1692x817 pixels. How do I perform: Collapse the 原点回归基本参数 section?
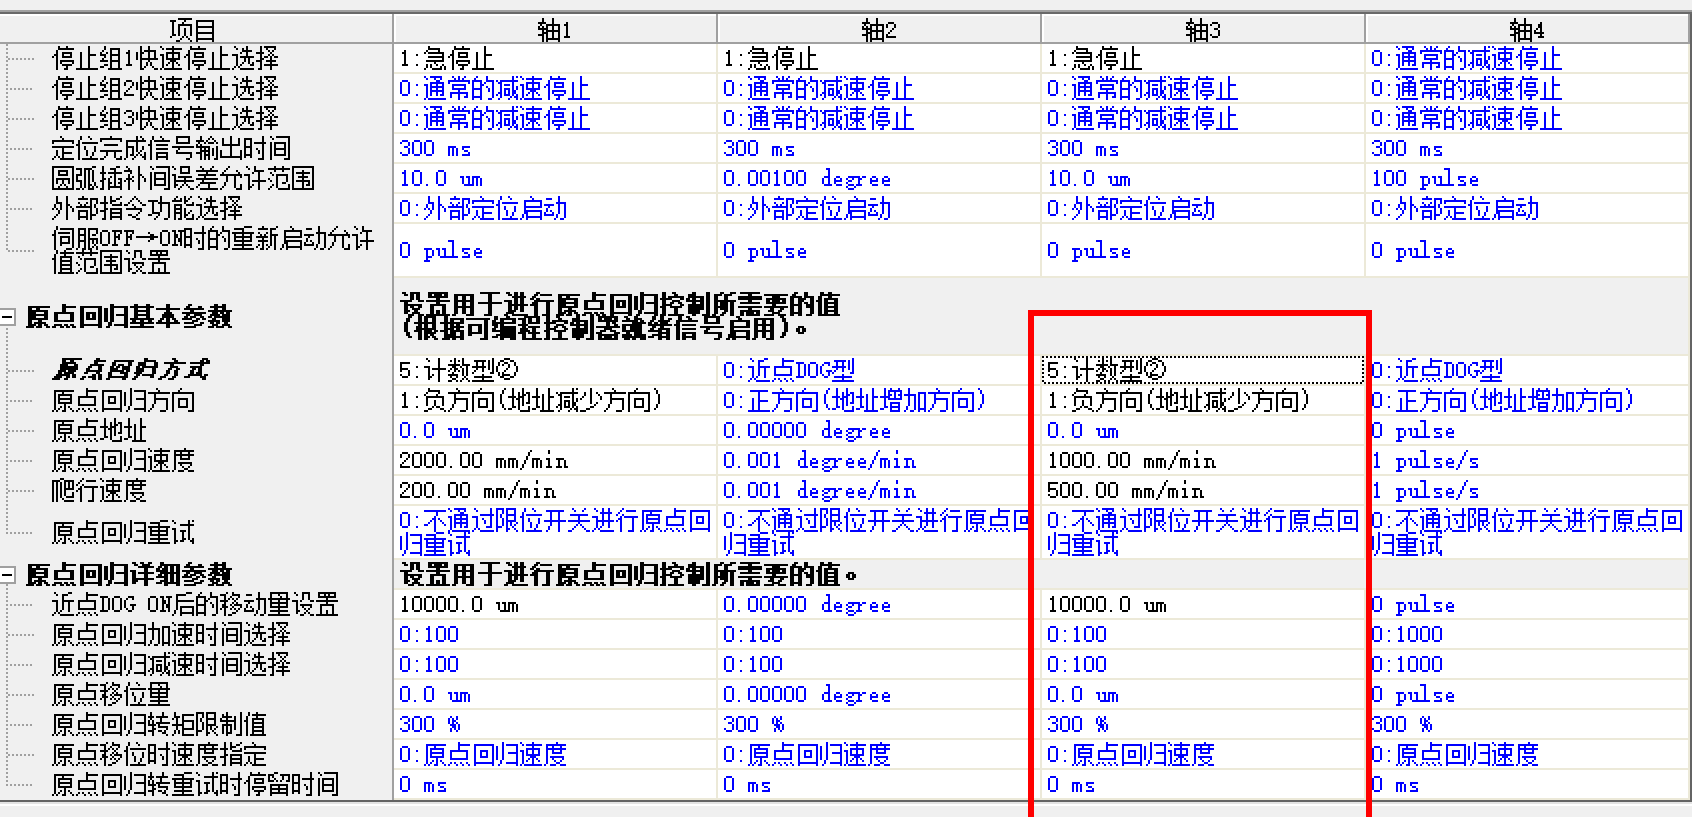pos(8,317)
